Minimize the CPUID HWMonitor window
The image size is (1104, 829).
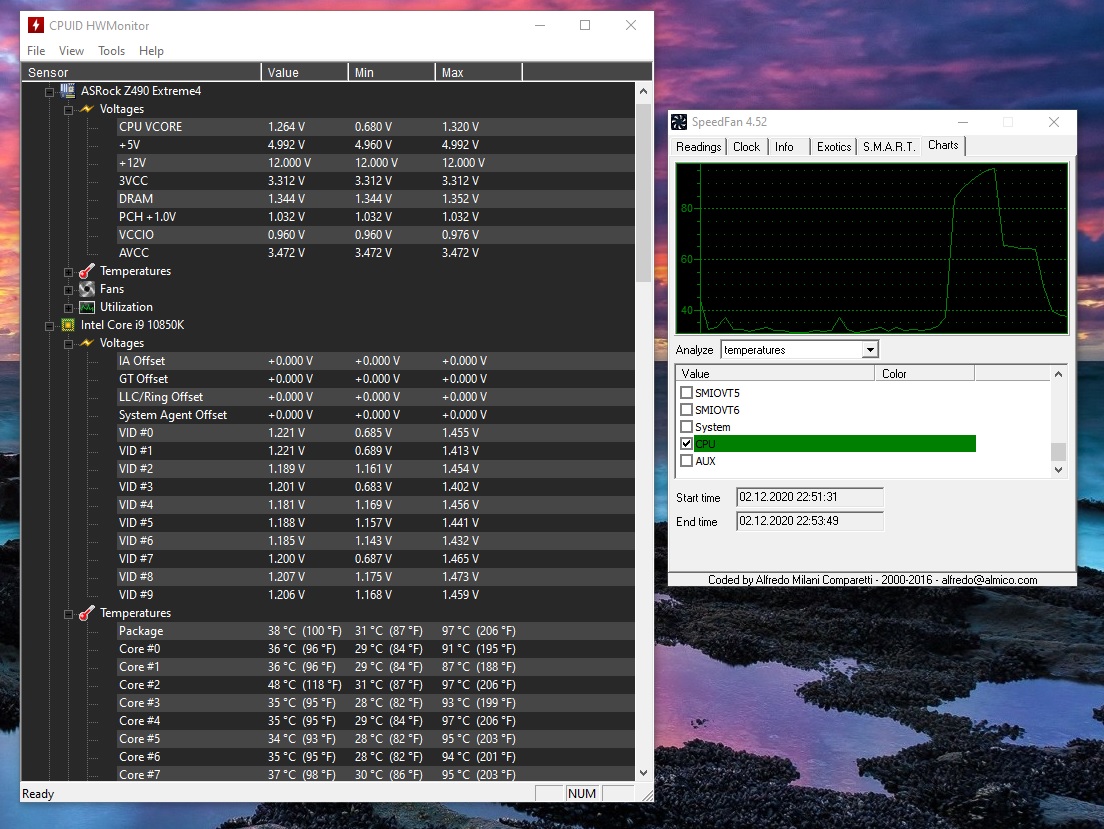540,25
